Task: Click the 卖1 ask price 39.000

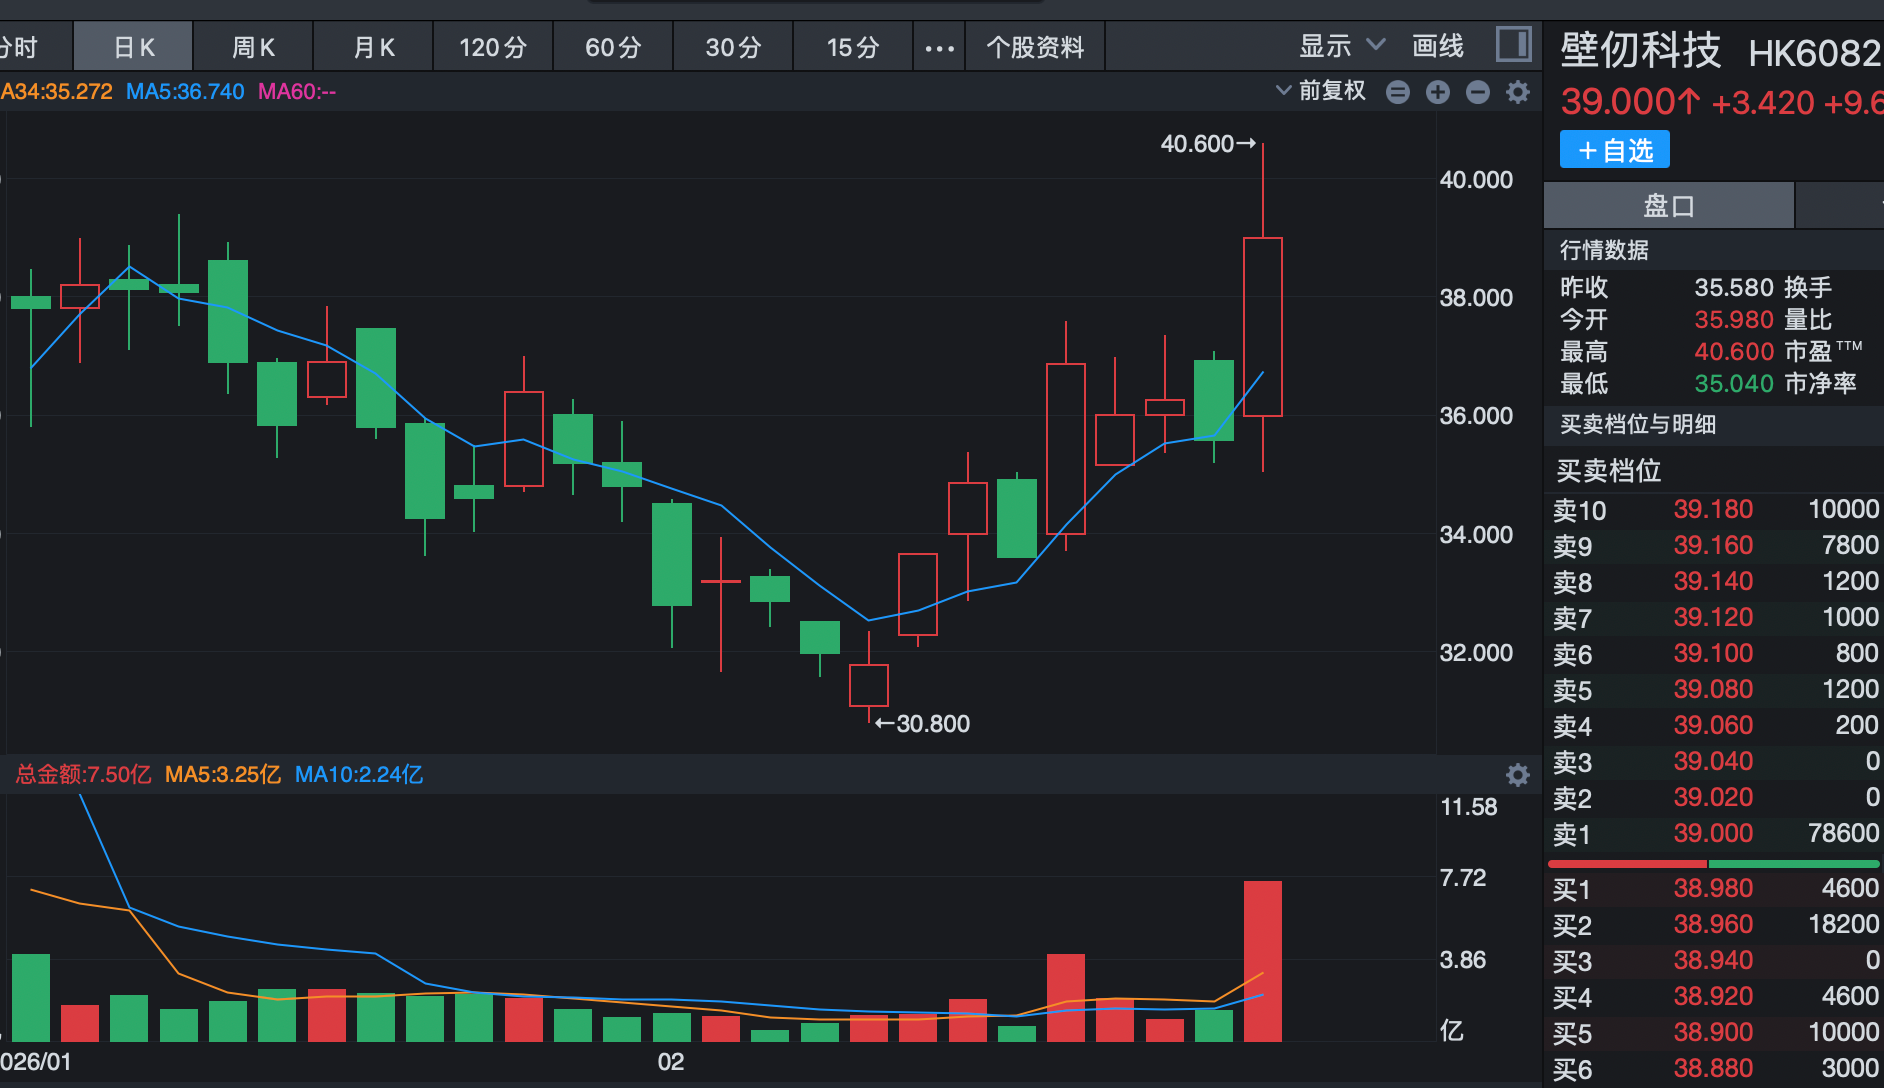Action: [x=1713, y=833]
